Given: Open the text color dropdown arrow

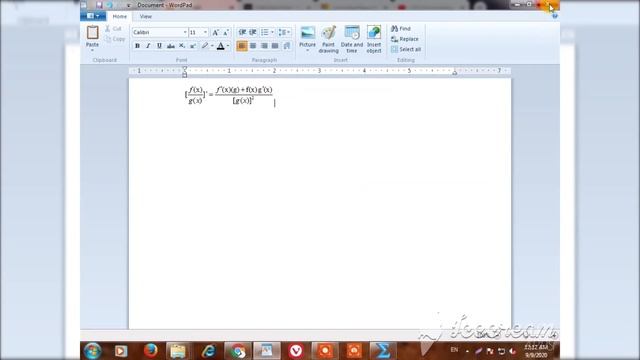Looking at the screenshot, I should coord(228,46).
